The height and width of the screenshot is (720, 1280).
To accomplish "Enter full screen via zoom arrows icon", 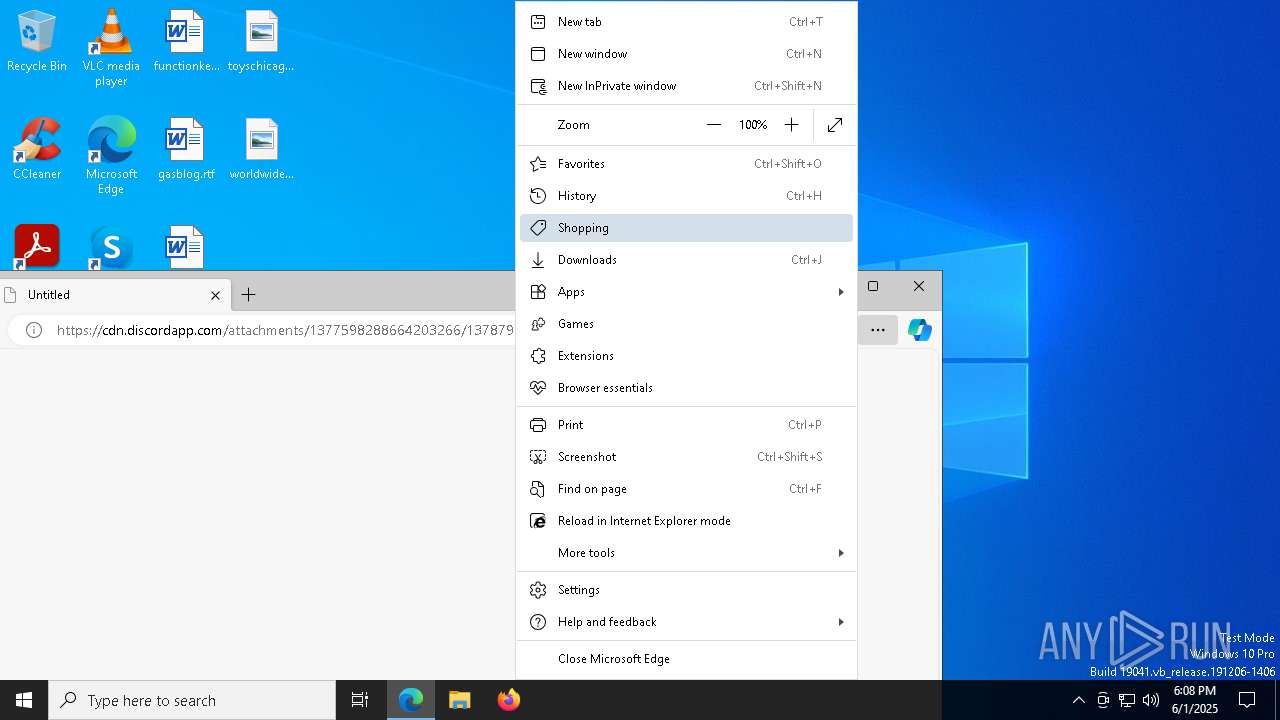I will [x=835, y=125].
